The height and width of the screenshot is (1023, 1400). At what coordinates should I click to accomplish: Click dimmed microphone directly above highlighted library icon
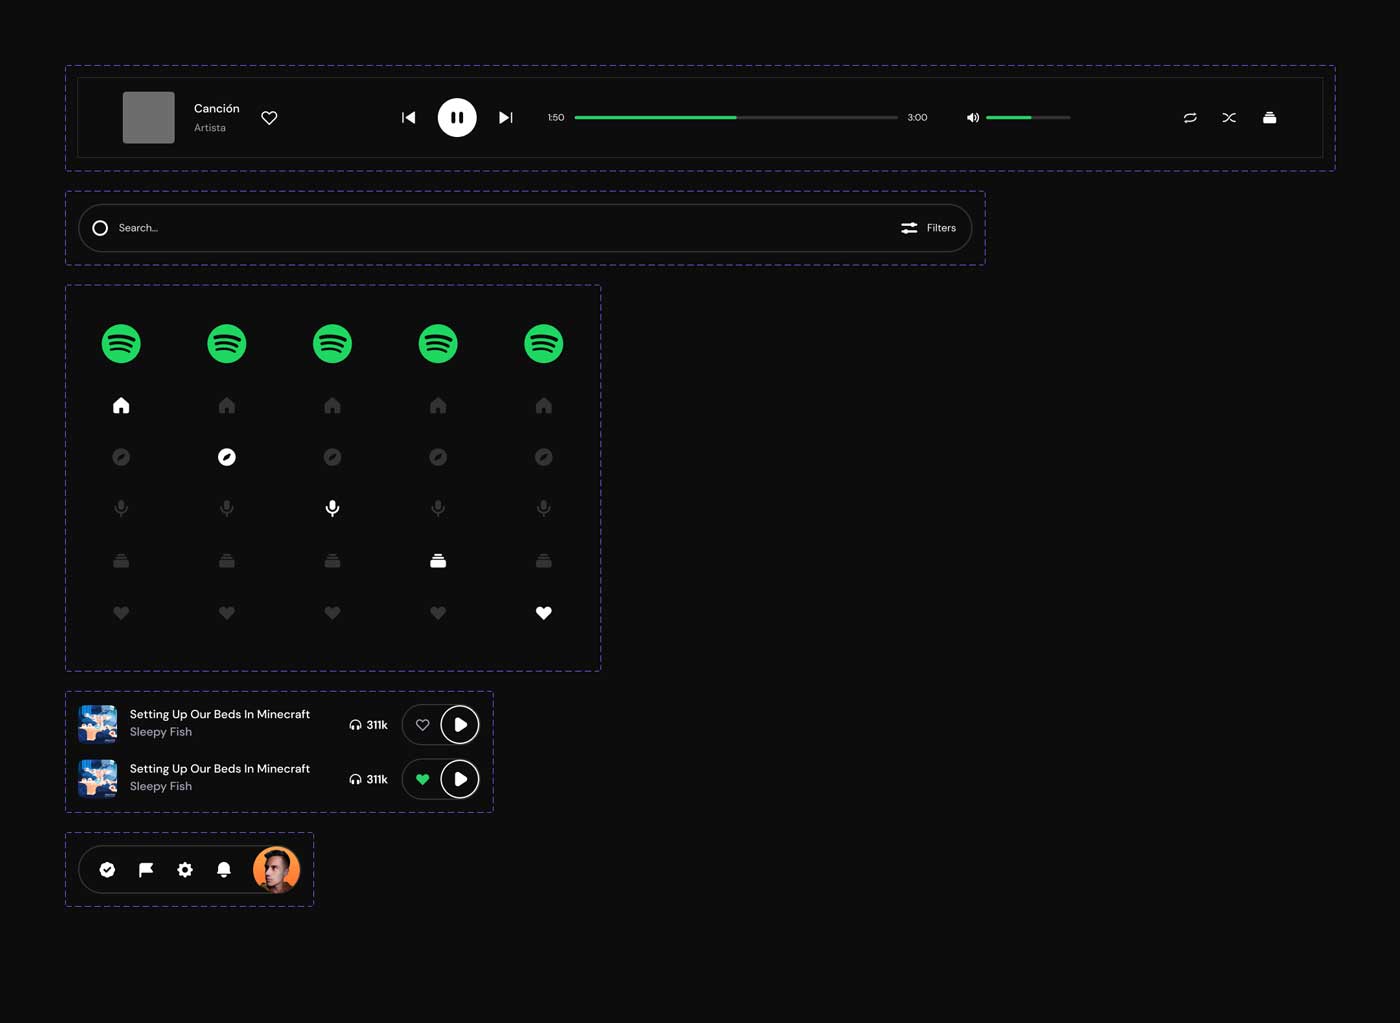pos(438,508)
